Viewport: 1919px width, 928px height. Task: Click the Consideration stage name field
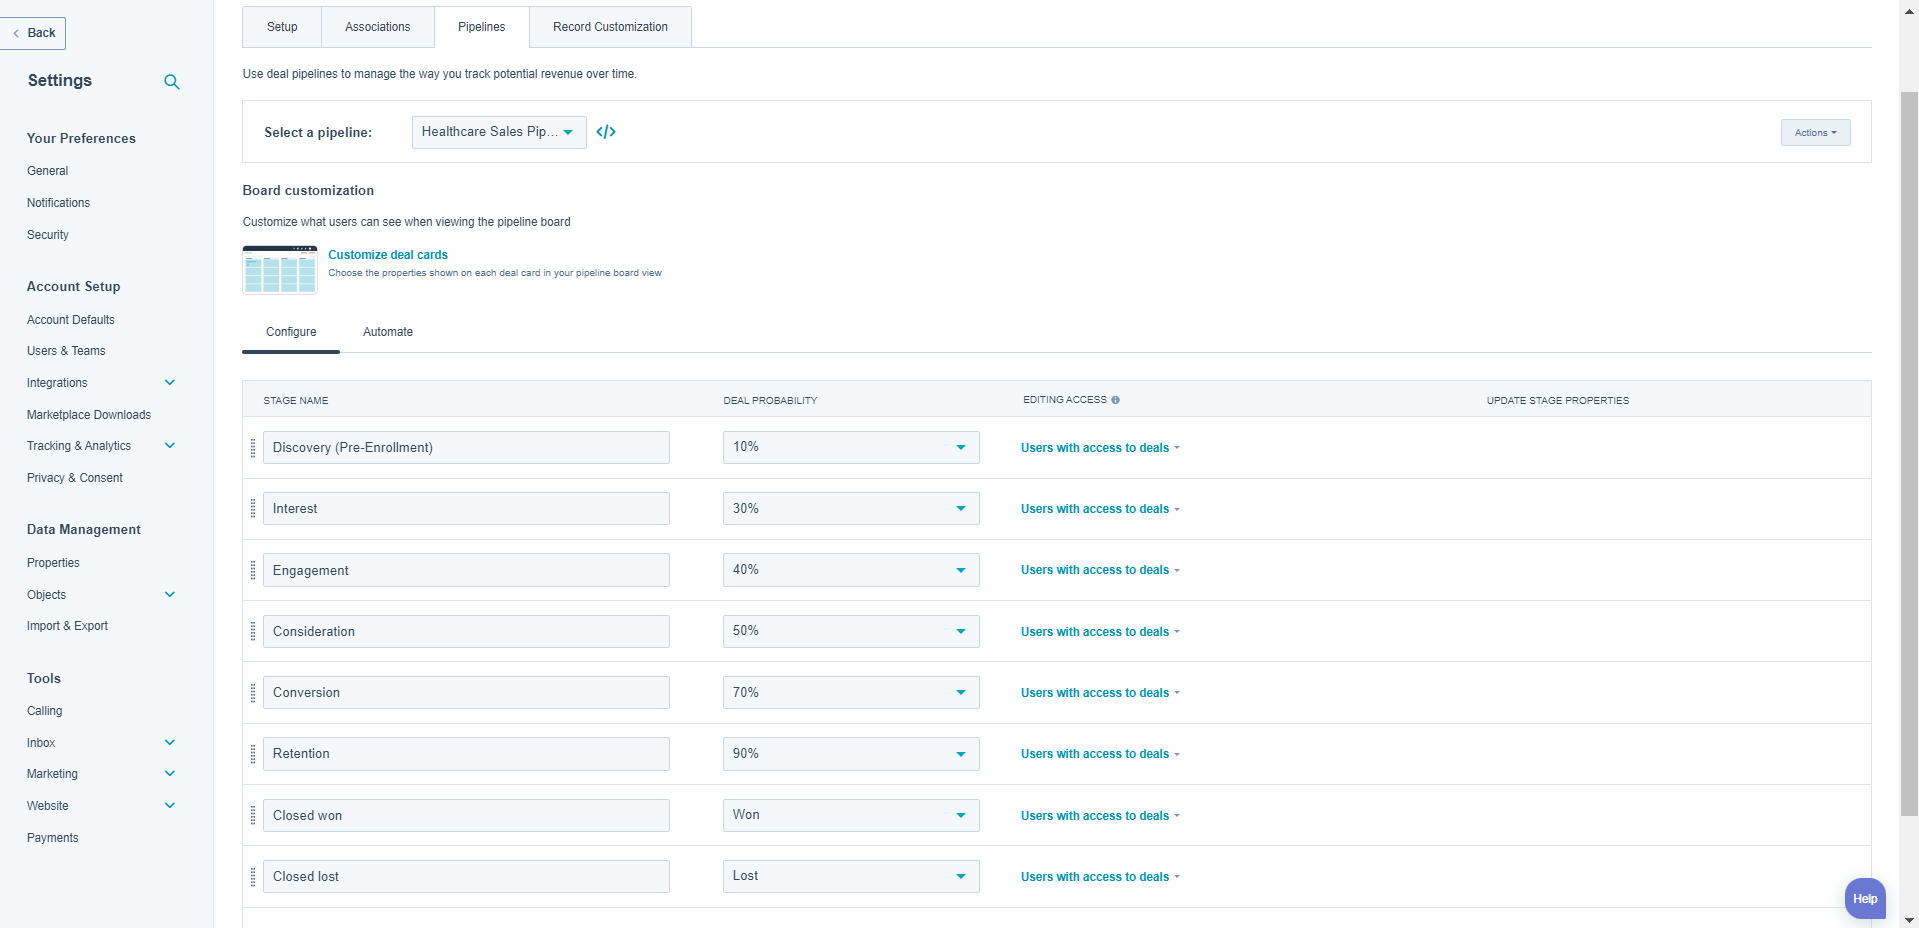(466, 631)
